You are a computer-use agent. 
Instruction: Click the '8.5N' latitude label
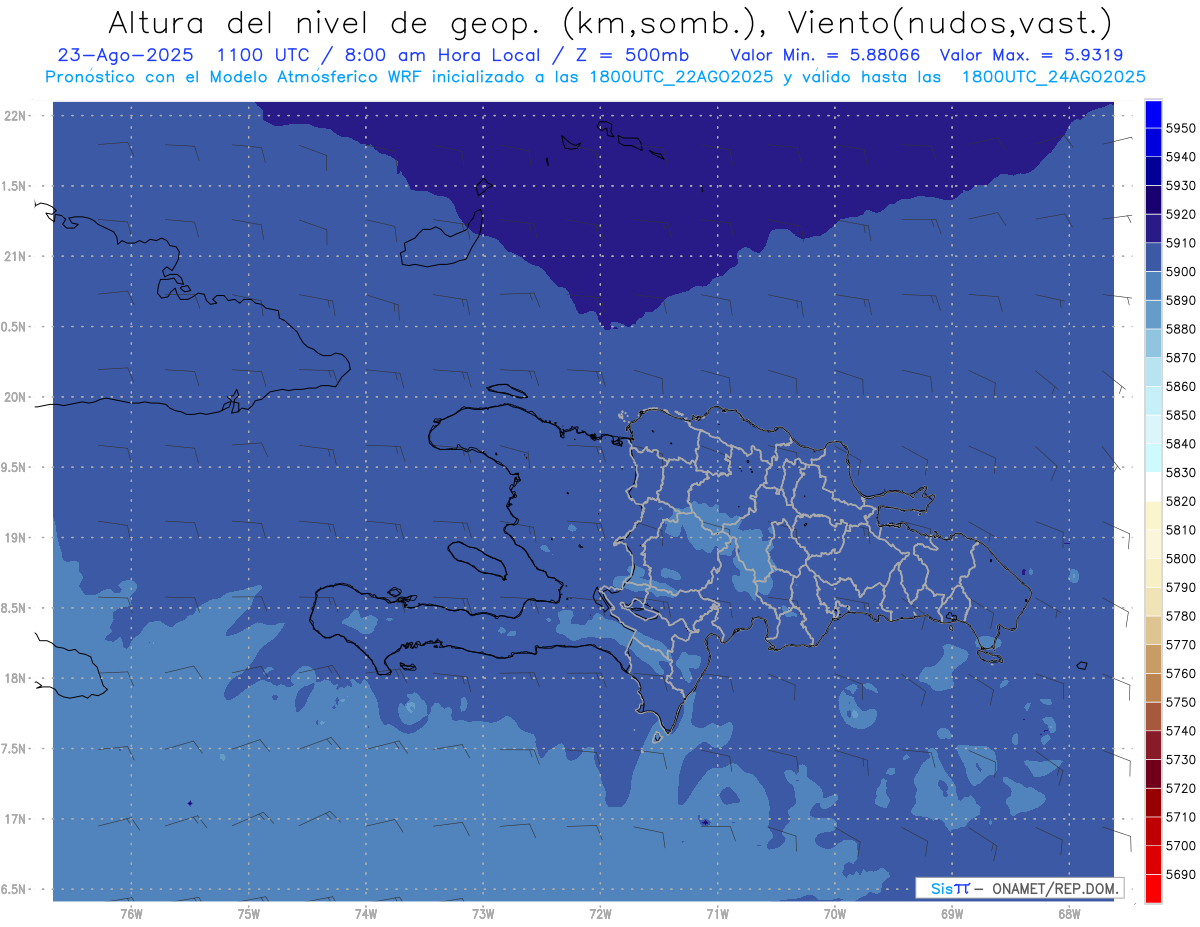coord(15,608)
